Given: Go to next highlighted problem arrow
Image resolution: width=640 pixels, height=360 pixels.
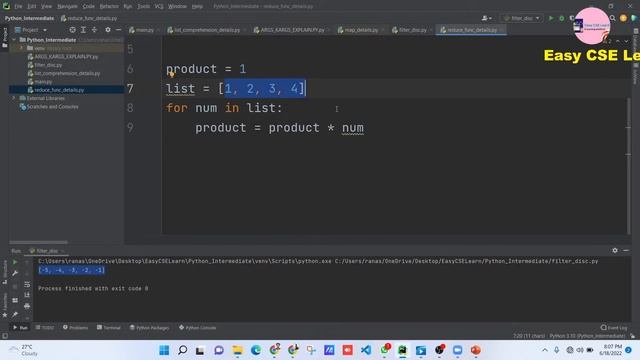Looking at the screenshot, I should tap(626, 41).
